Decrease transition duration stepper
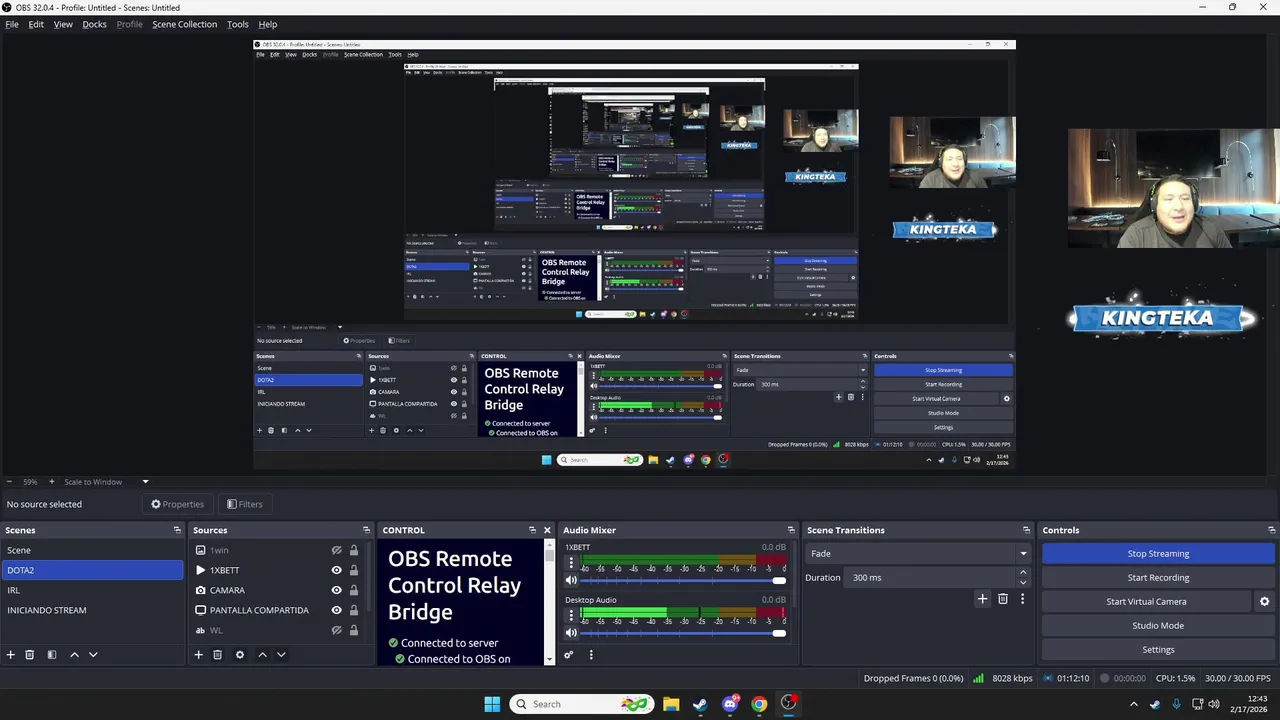The height and width of the screenshot is (720, 1280). pos(1022,582)
